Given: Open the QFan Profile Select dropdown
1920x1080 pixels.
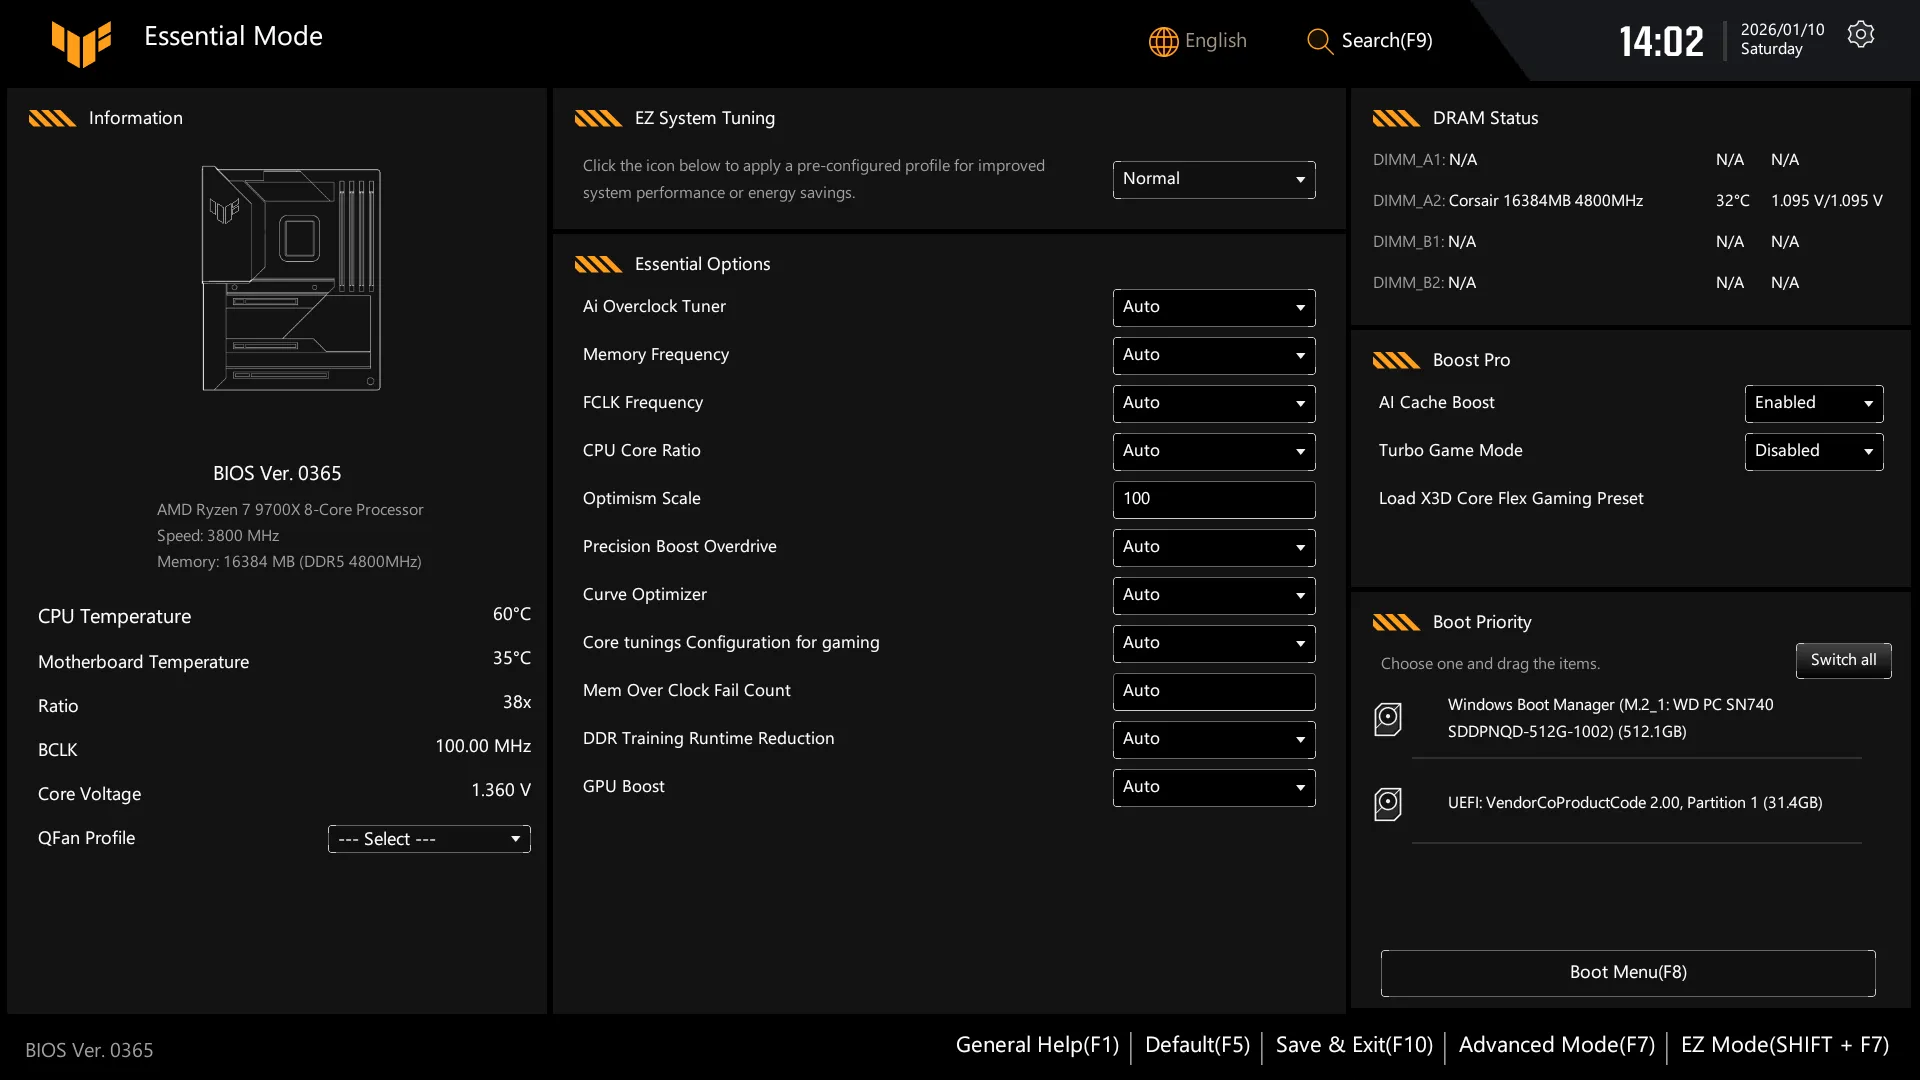Looking at the screenshot, I should tap(429, 839).
